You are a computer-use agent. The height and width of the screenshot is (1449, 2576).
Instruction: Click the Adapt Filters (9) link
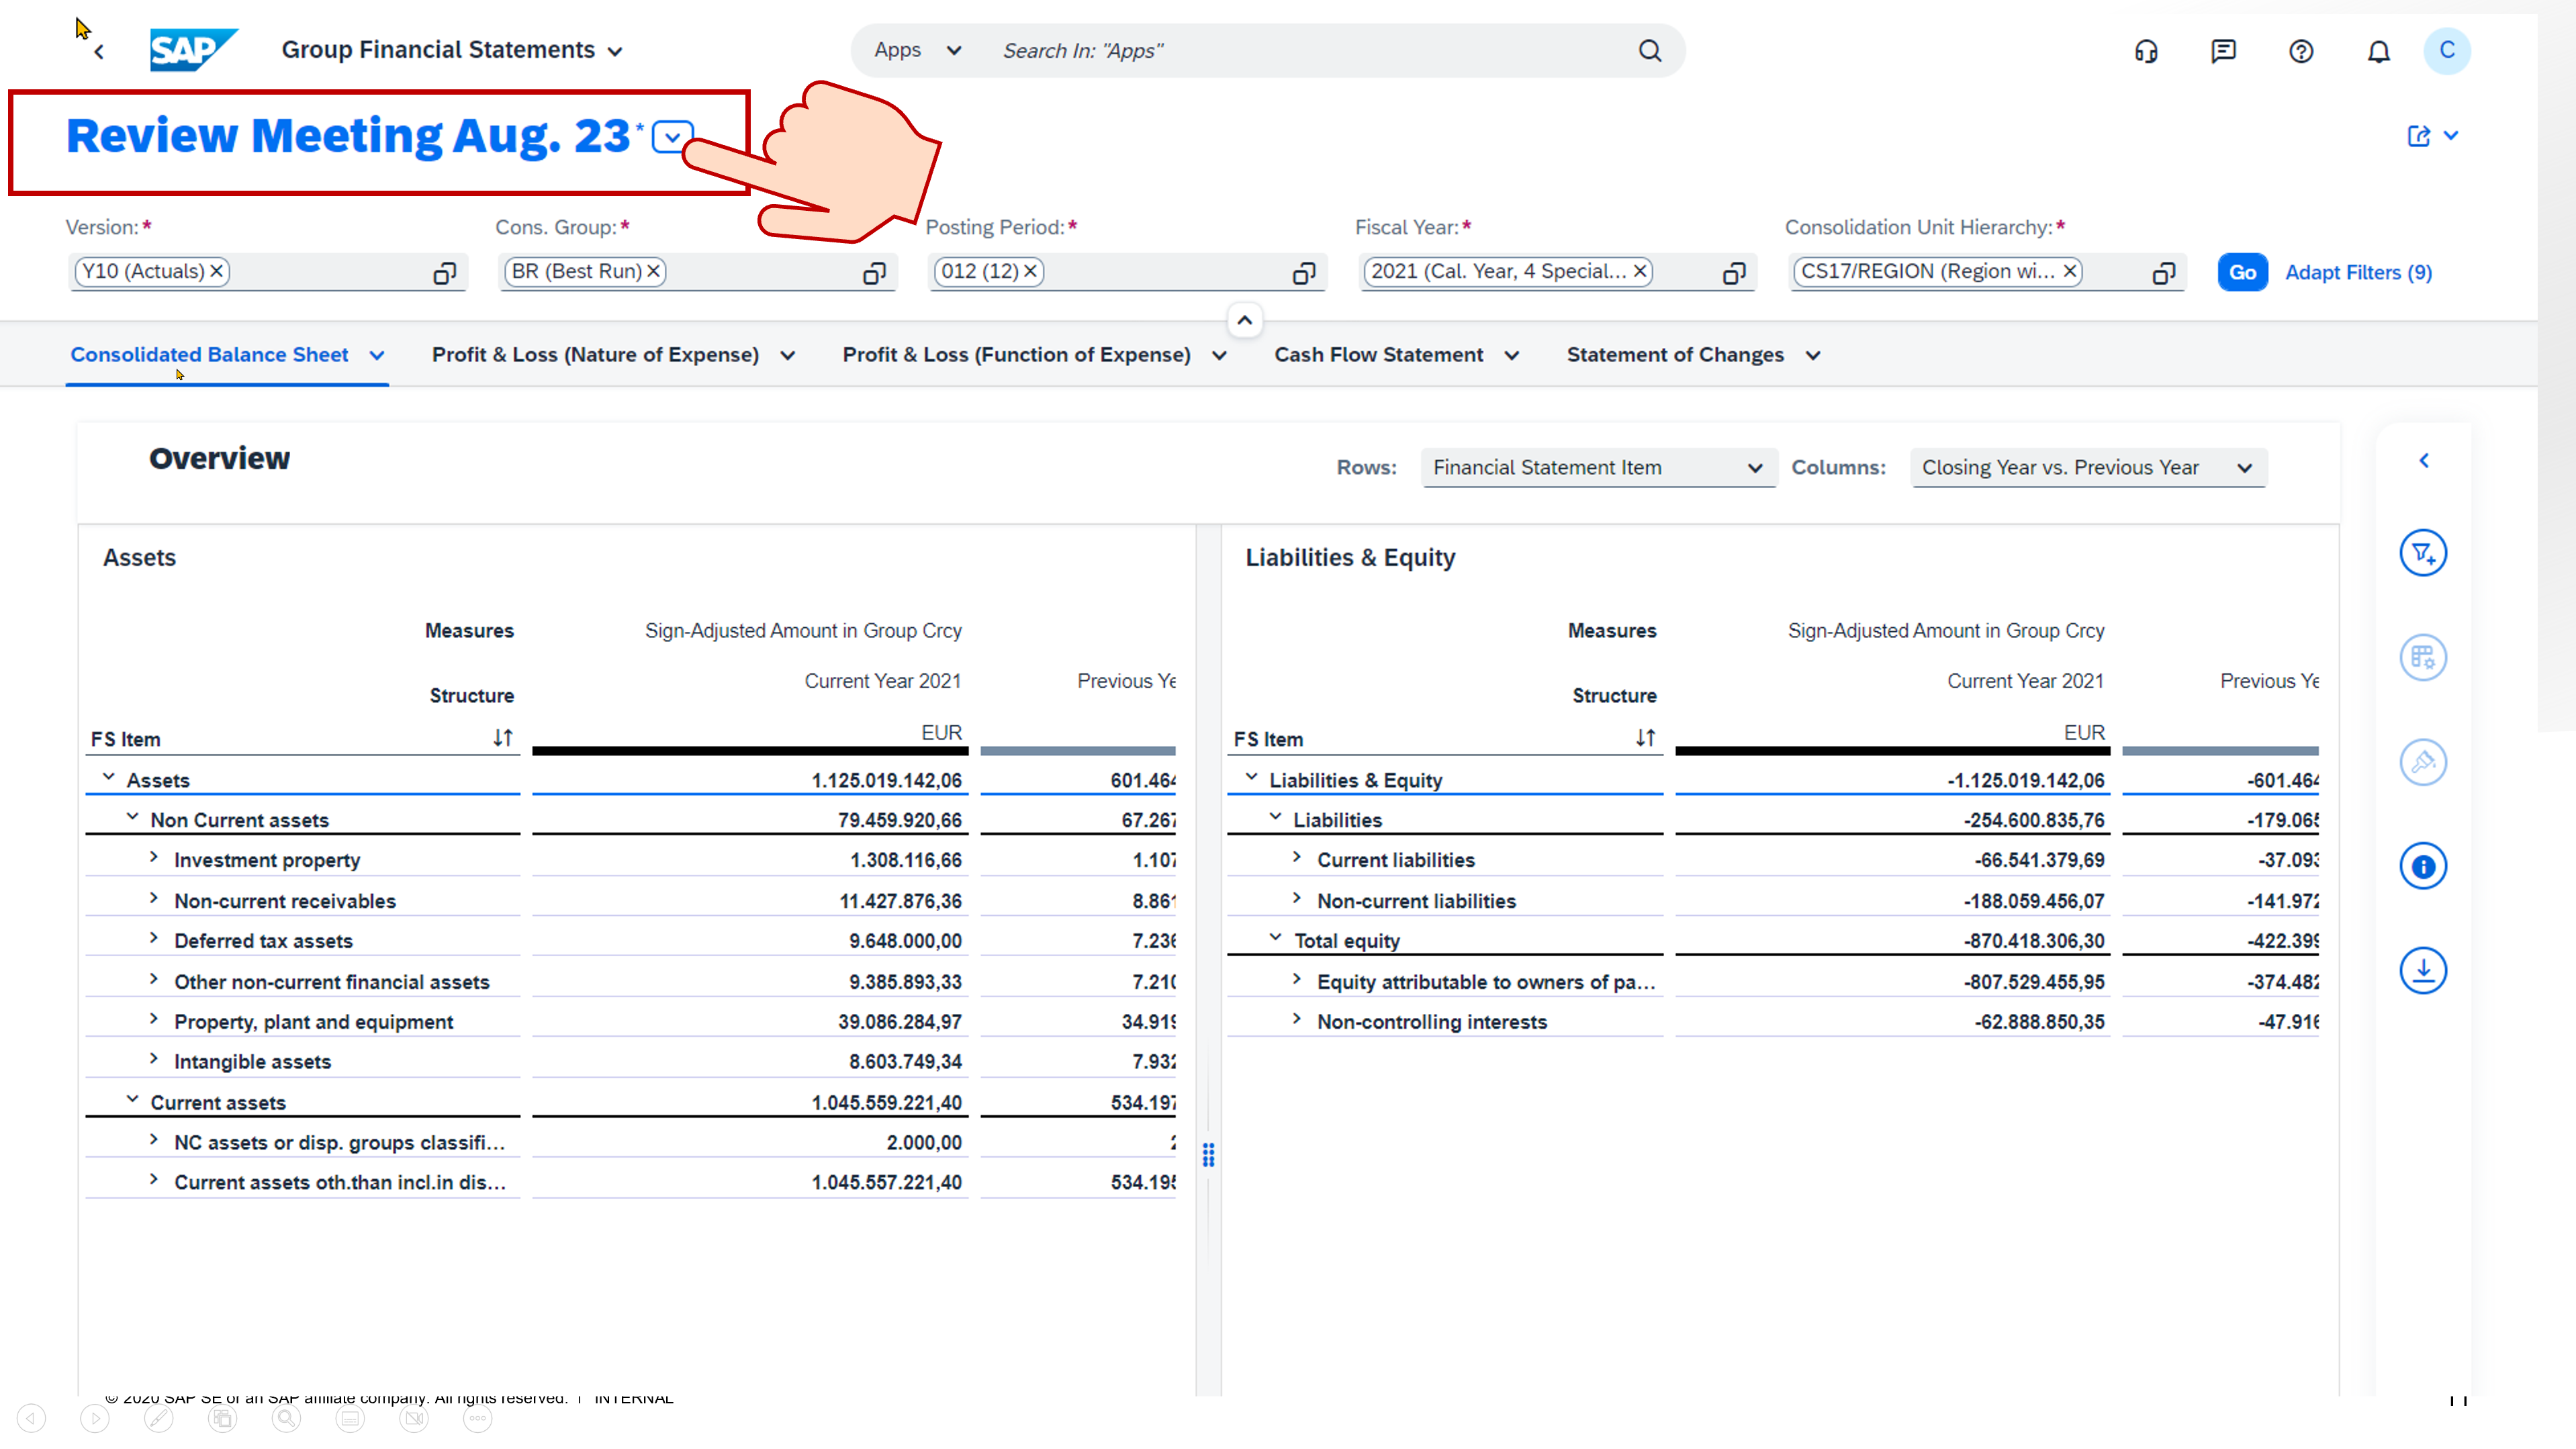pos(2358,272)
